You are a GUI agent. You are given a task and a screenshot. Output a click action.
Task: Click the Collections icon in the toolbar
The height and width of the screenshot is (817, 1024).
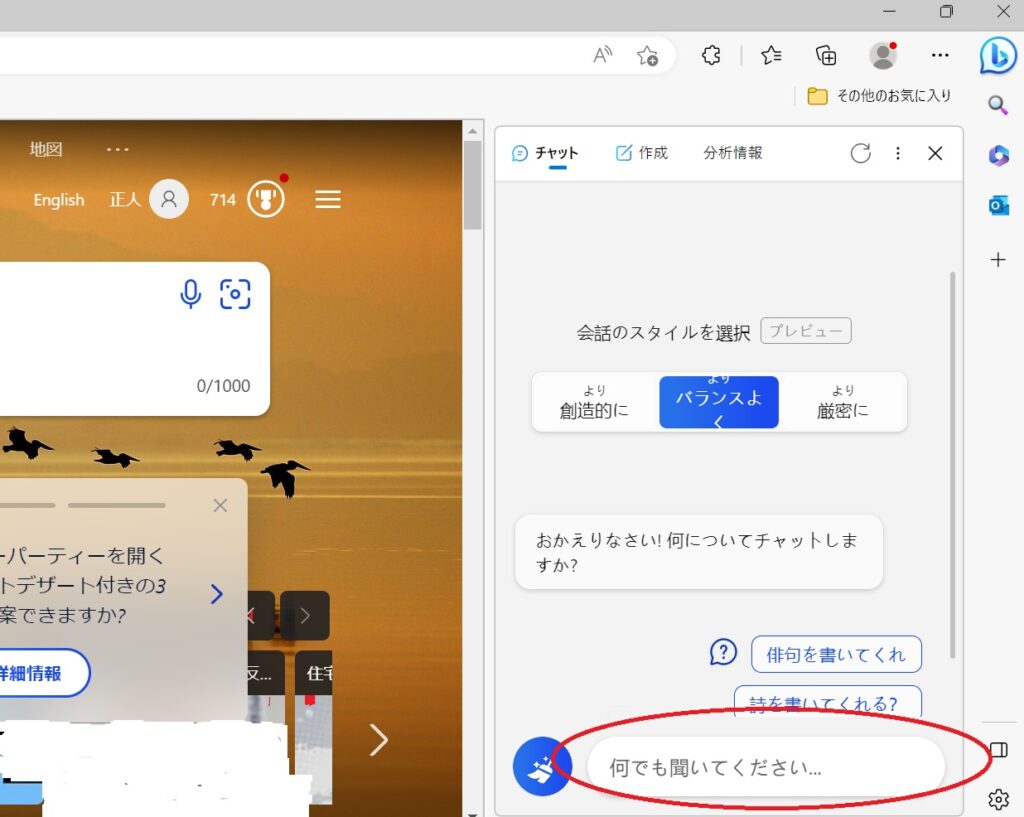(x=826, y=56)
